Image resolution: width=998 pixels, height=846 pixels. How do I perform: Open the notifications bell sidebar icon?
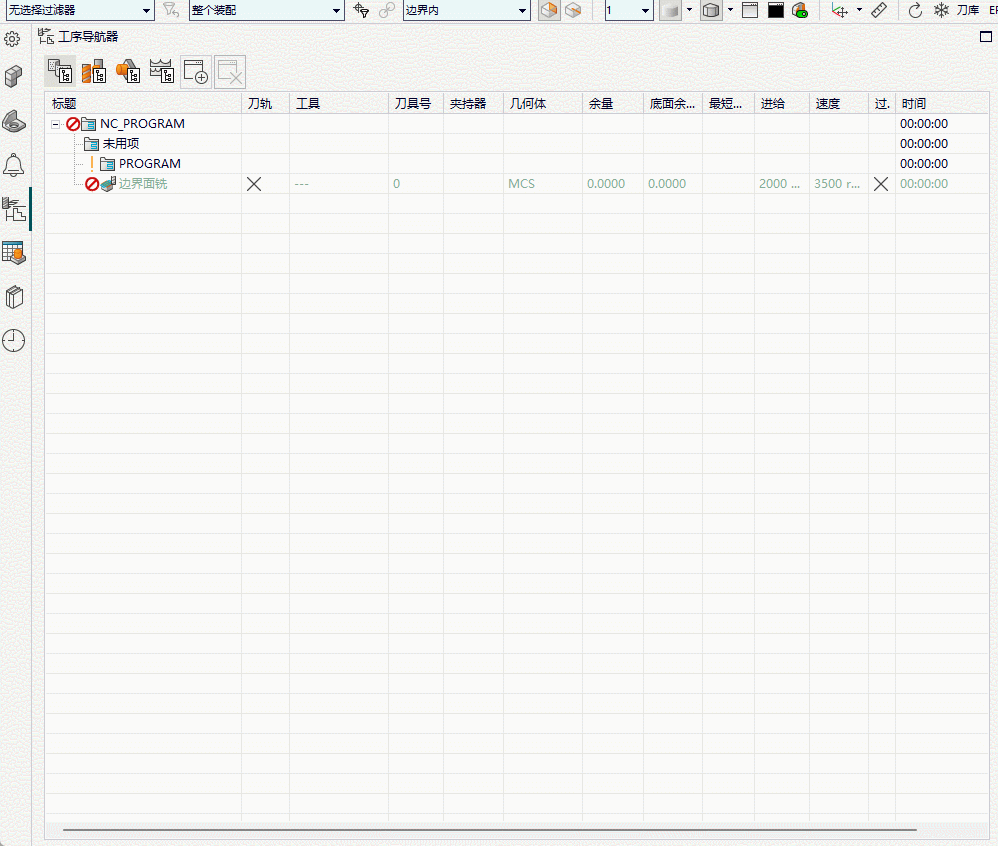(13, 165)
